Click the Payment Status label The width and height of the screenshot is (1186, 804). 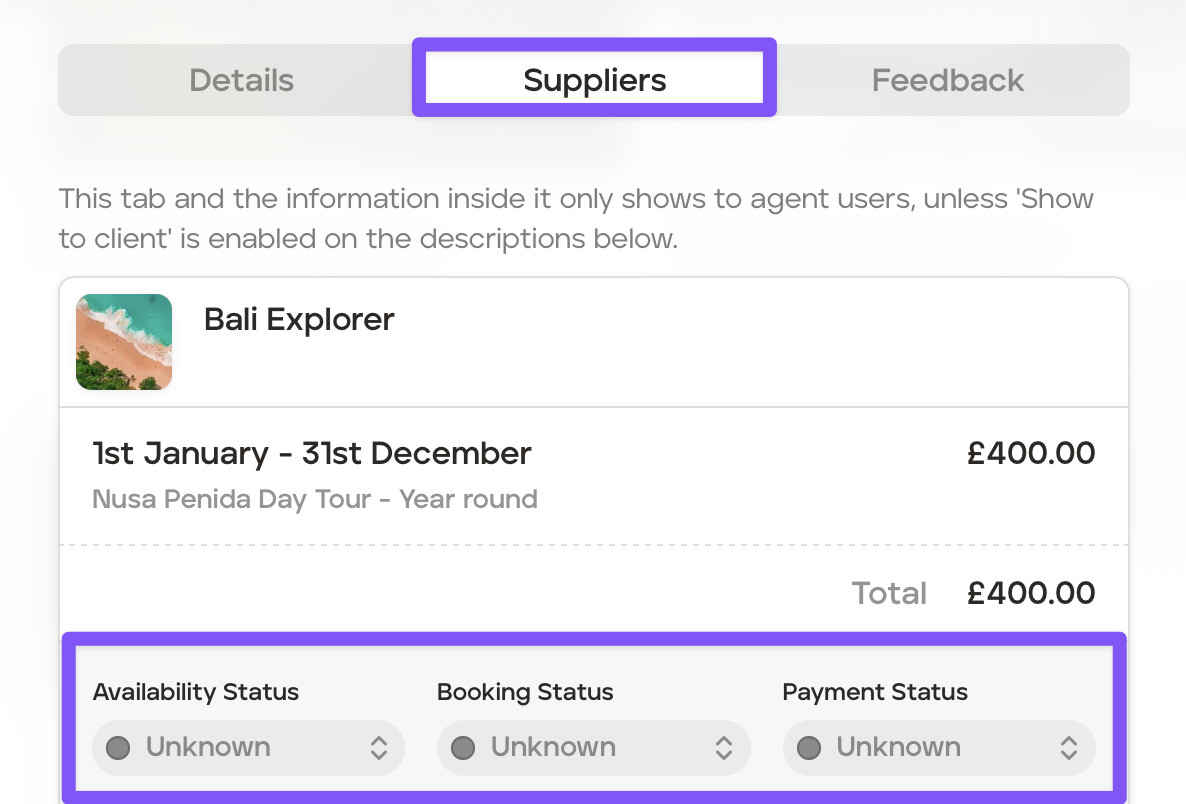click(875, 692)
